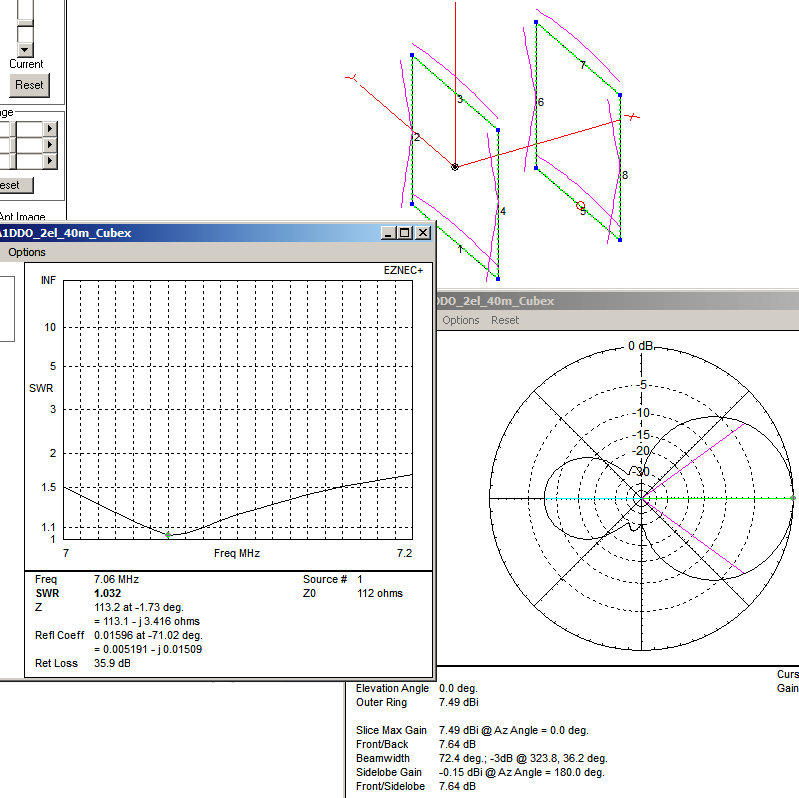Viewport: 799px width, 798px height.
Task: Click the red source circle on wire 5
Action: coord(580,206)
